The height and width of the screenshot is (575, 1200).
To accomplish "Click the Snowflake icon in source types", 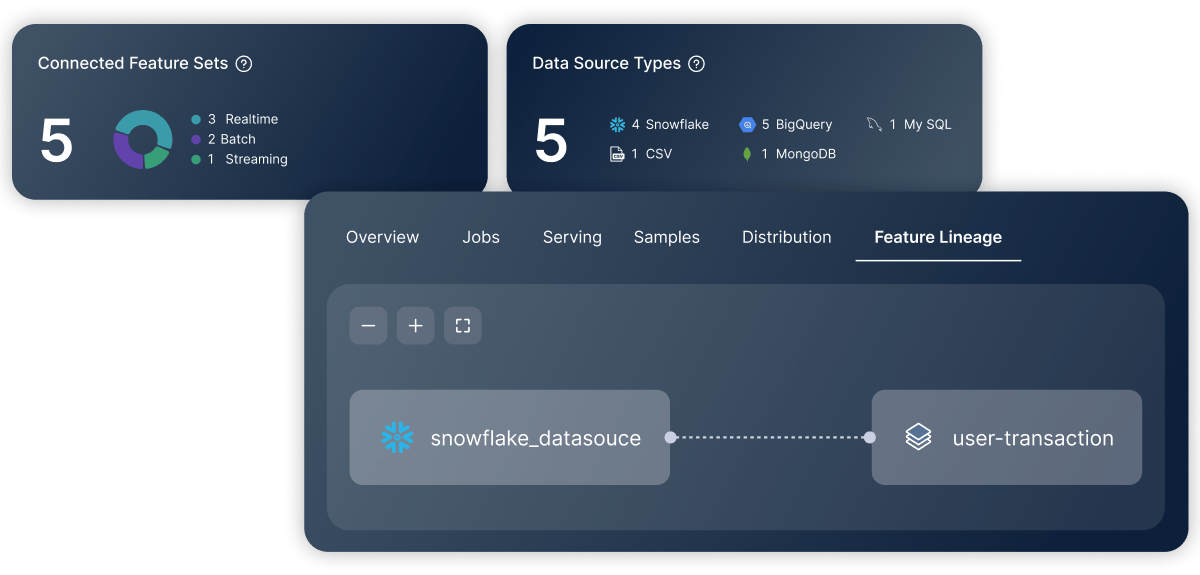I will [617, 125].
